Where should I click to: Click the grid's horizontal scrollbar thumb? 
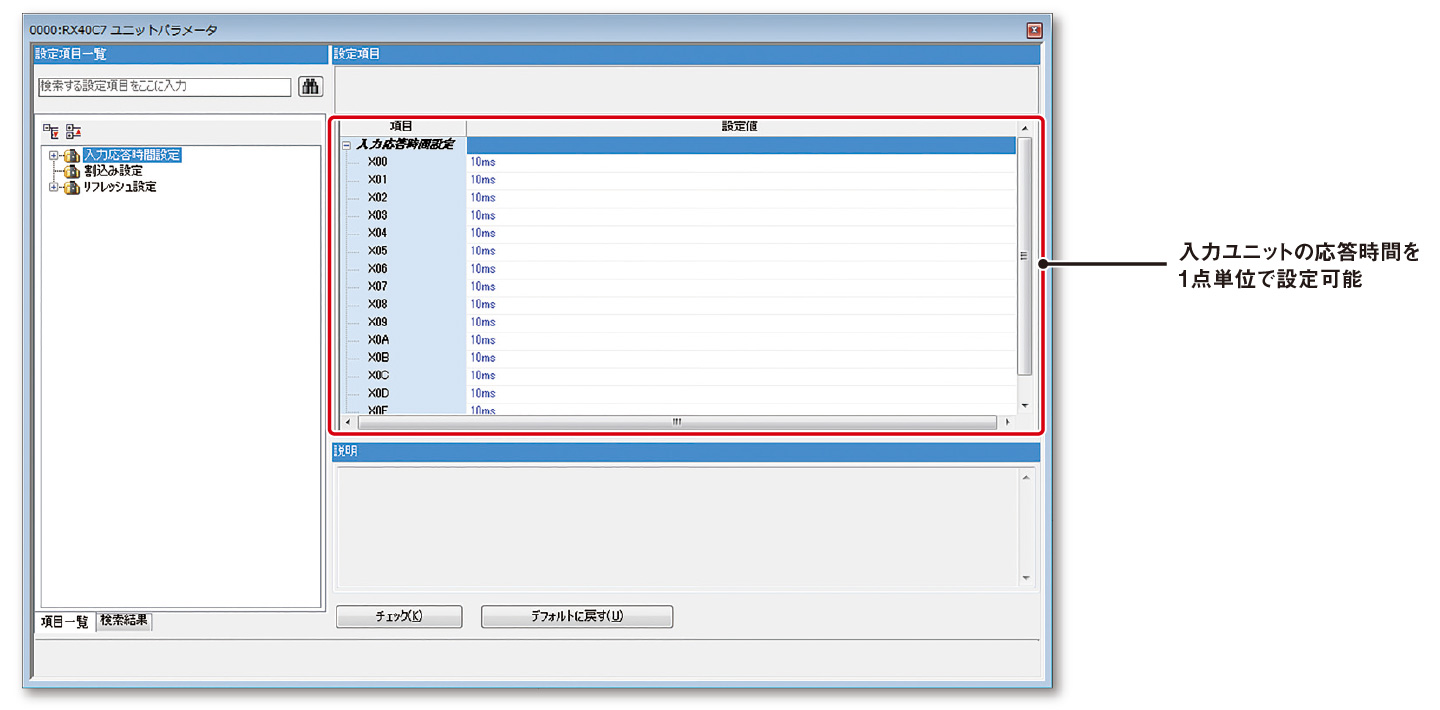675,422
